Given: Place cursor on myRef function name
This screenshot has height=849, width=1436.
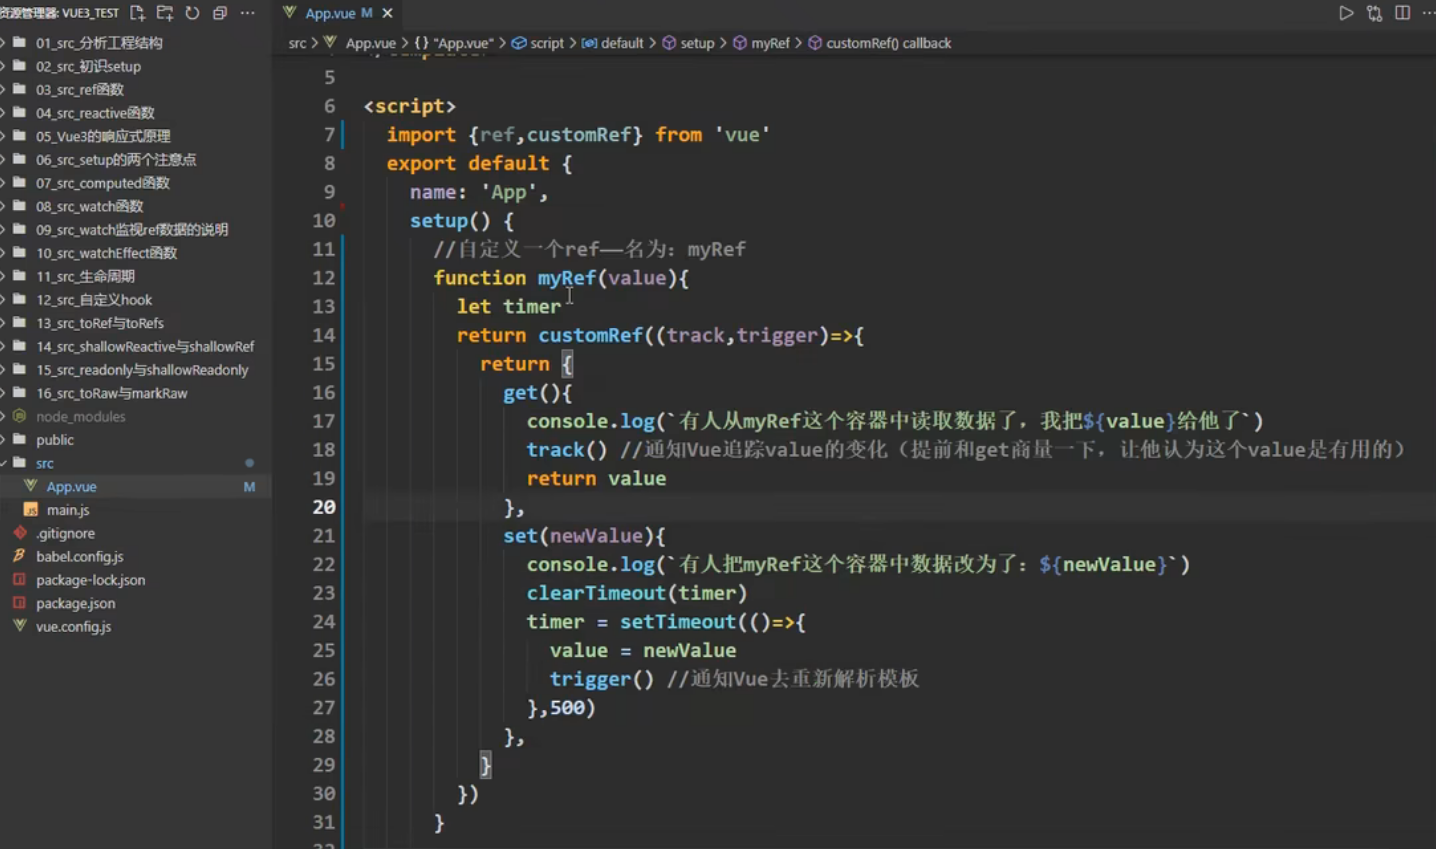Looking at the screenshot, I should point(567,278).
